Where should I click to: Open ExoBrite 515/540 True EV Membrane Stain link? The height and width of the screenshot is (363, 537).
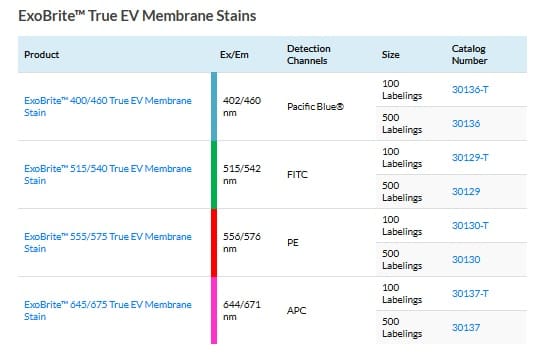pos(108,175)
